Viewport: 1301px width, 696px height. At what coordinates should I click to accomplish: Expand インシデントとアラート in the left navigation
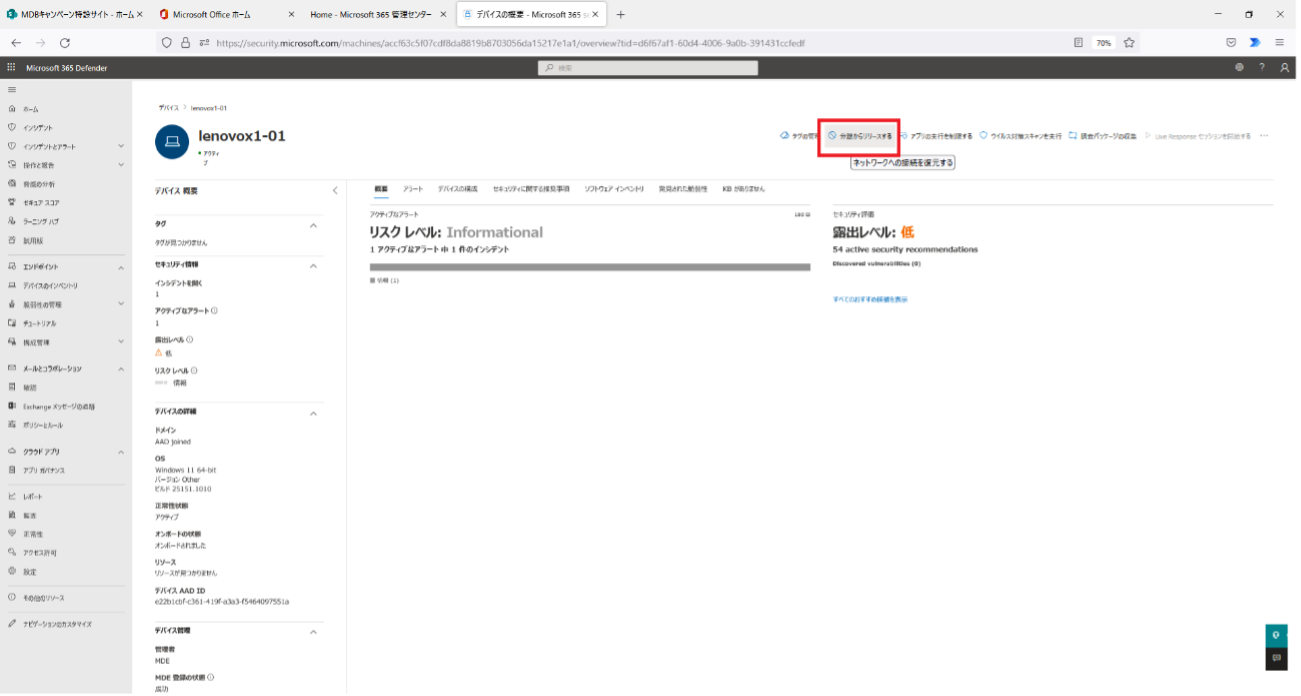[x=121, y=147]
